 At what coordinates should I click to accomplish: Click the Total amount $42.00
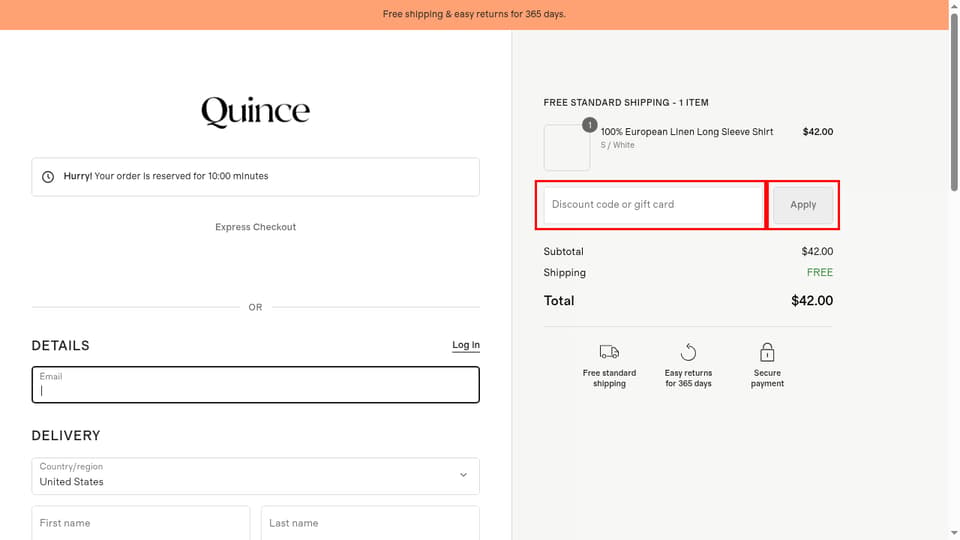click(x=812, y=301)
